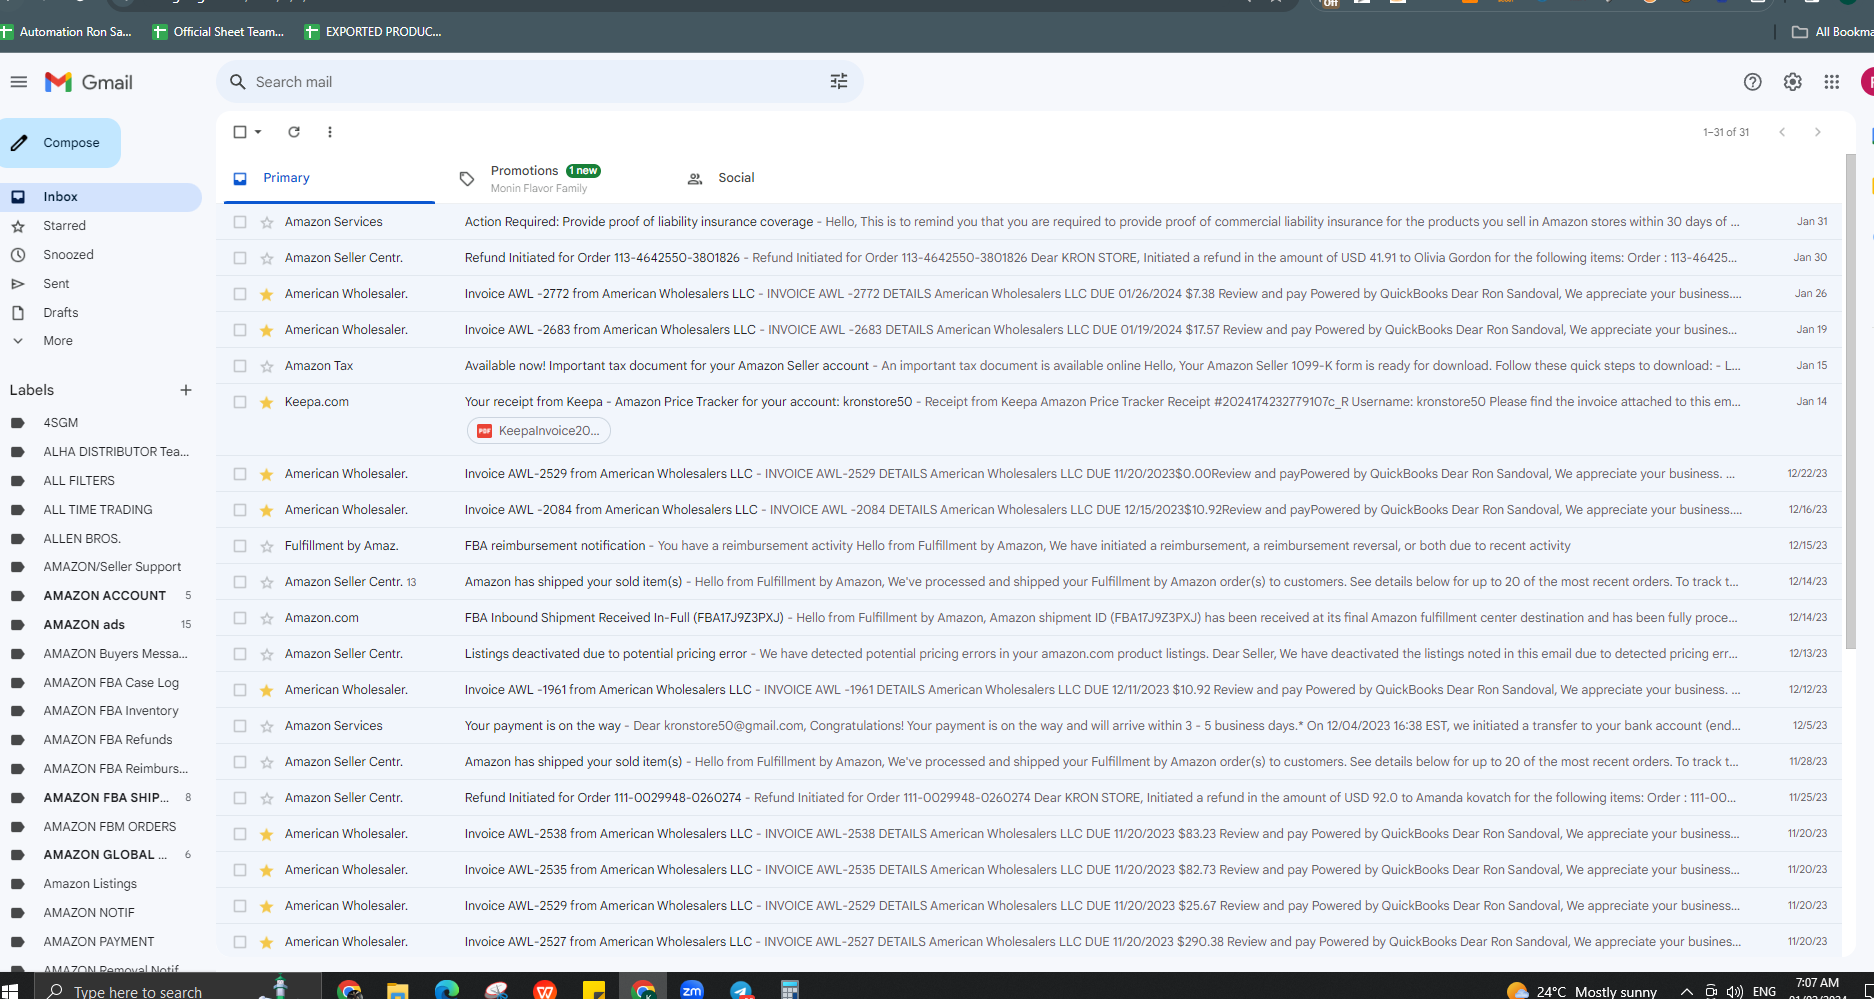Open the All Bookmarks folder

point(1832,32)
